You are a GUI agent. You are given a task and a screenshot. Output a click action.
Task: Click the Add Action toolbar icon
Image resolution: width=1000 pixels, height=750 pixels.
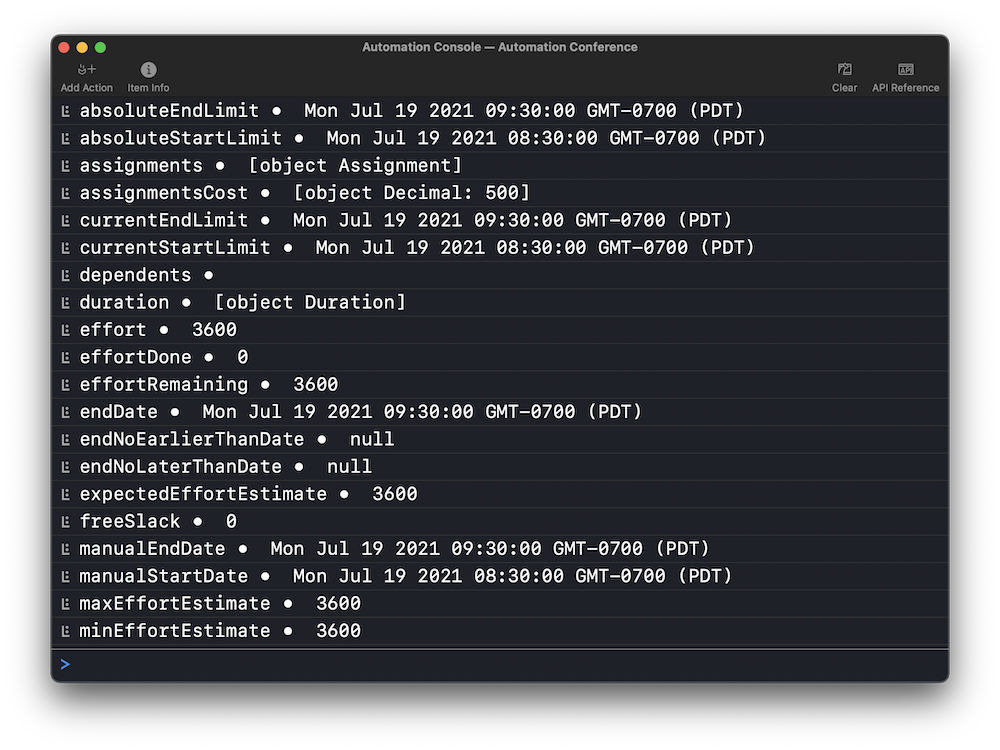(87, 70)
